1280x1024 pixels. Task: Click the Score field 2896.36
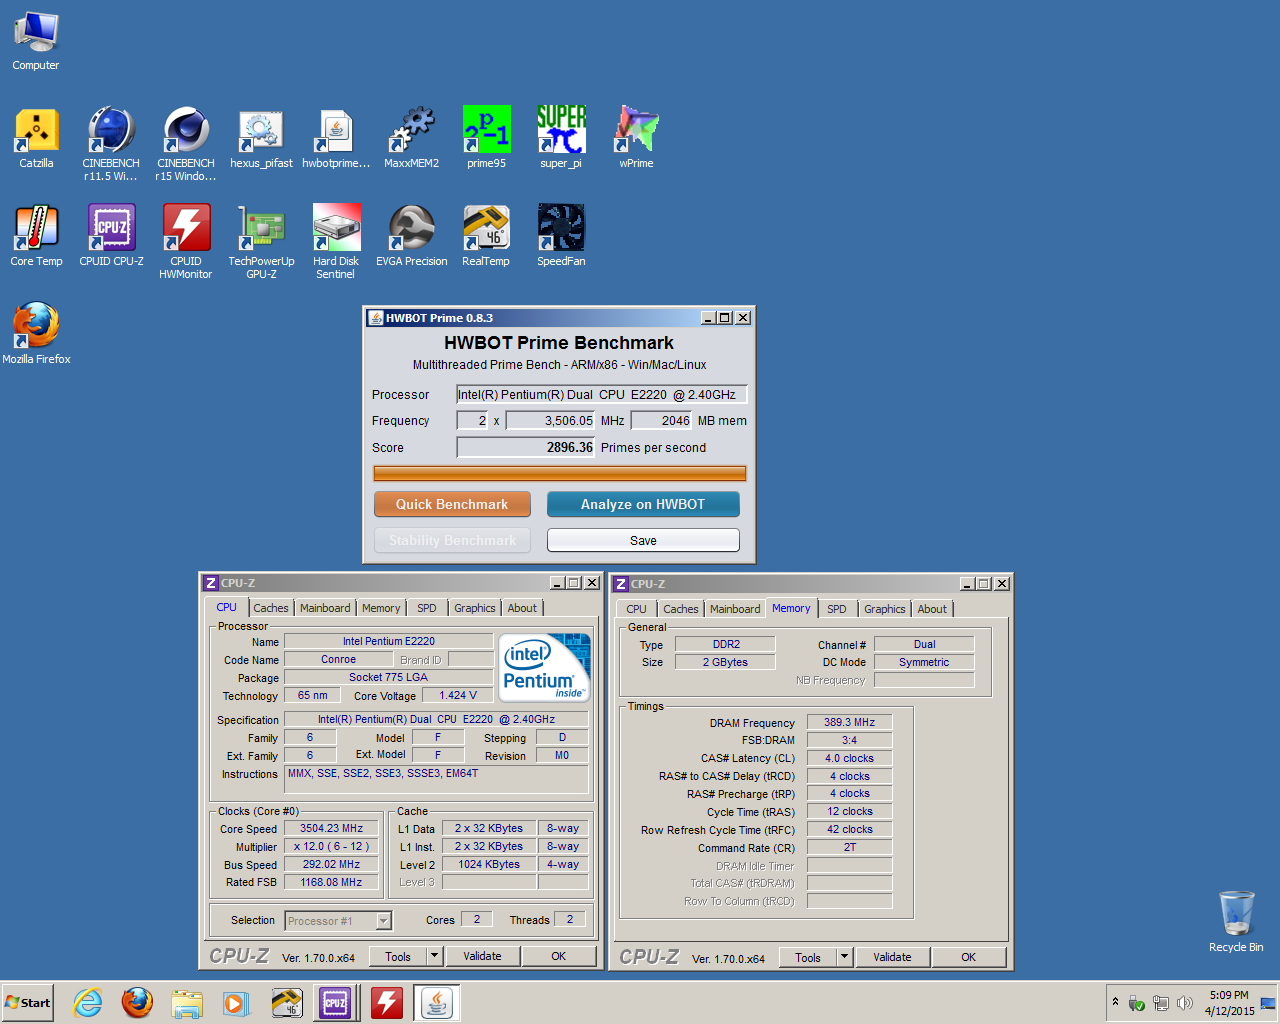pos(526,447)
